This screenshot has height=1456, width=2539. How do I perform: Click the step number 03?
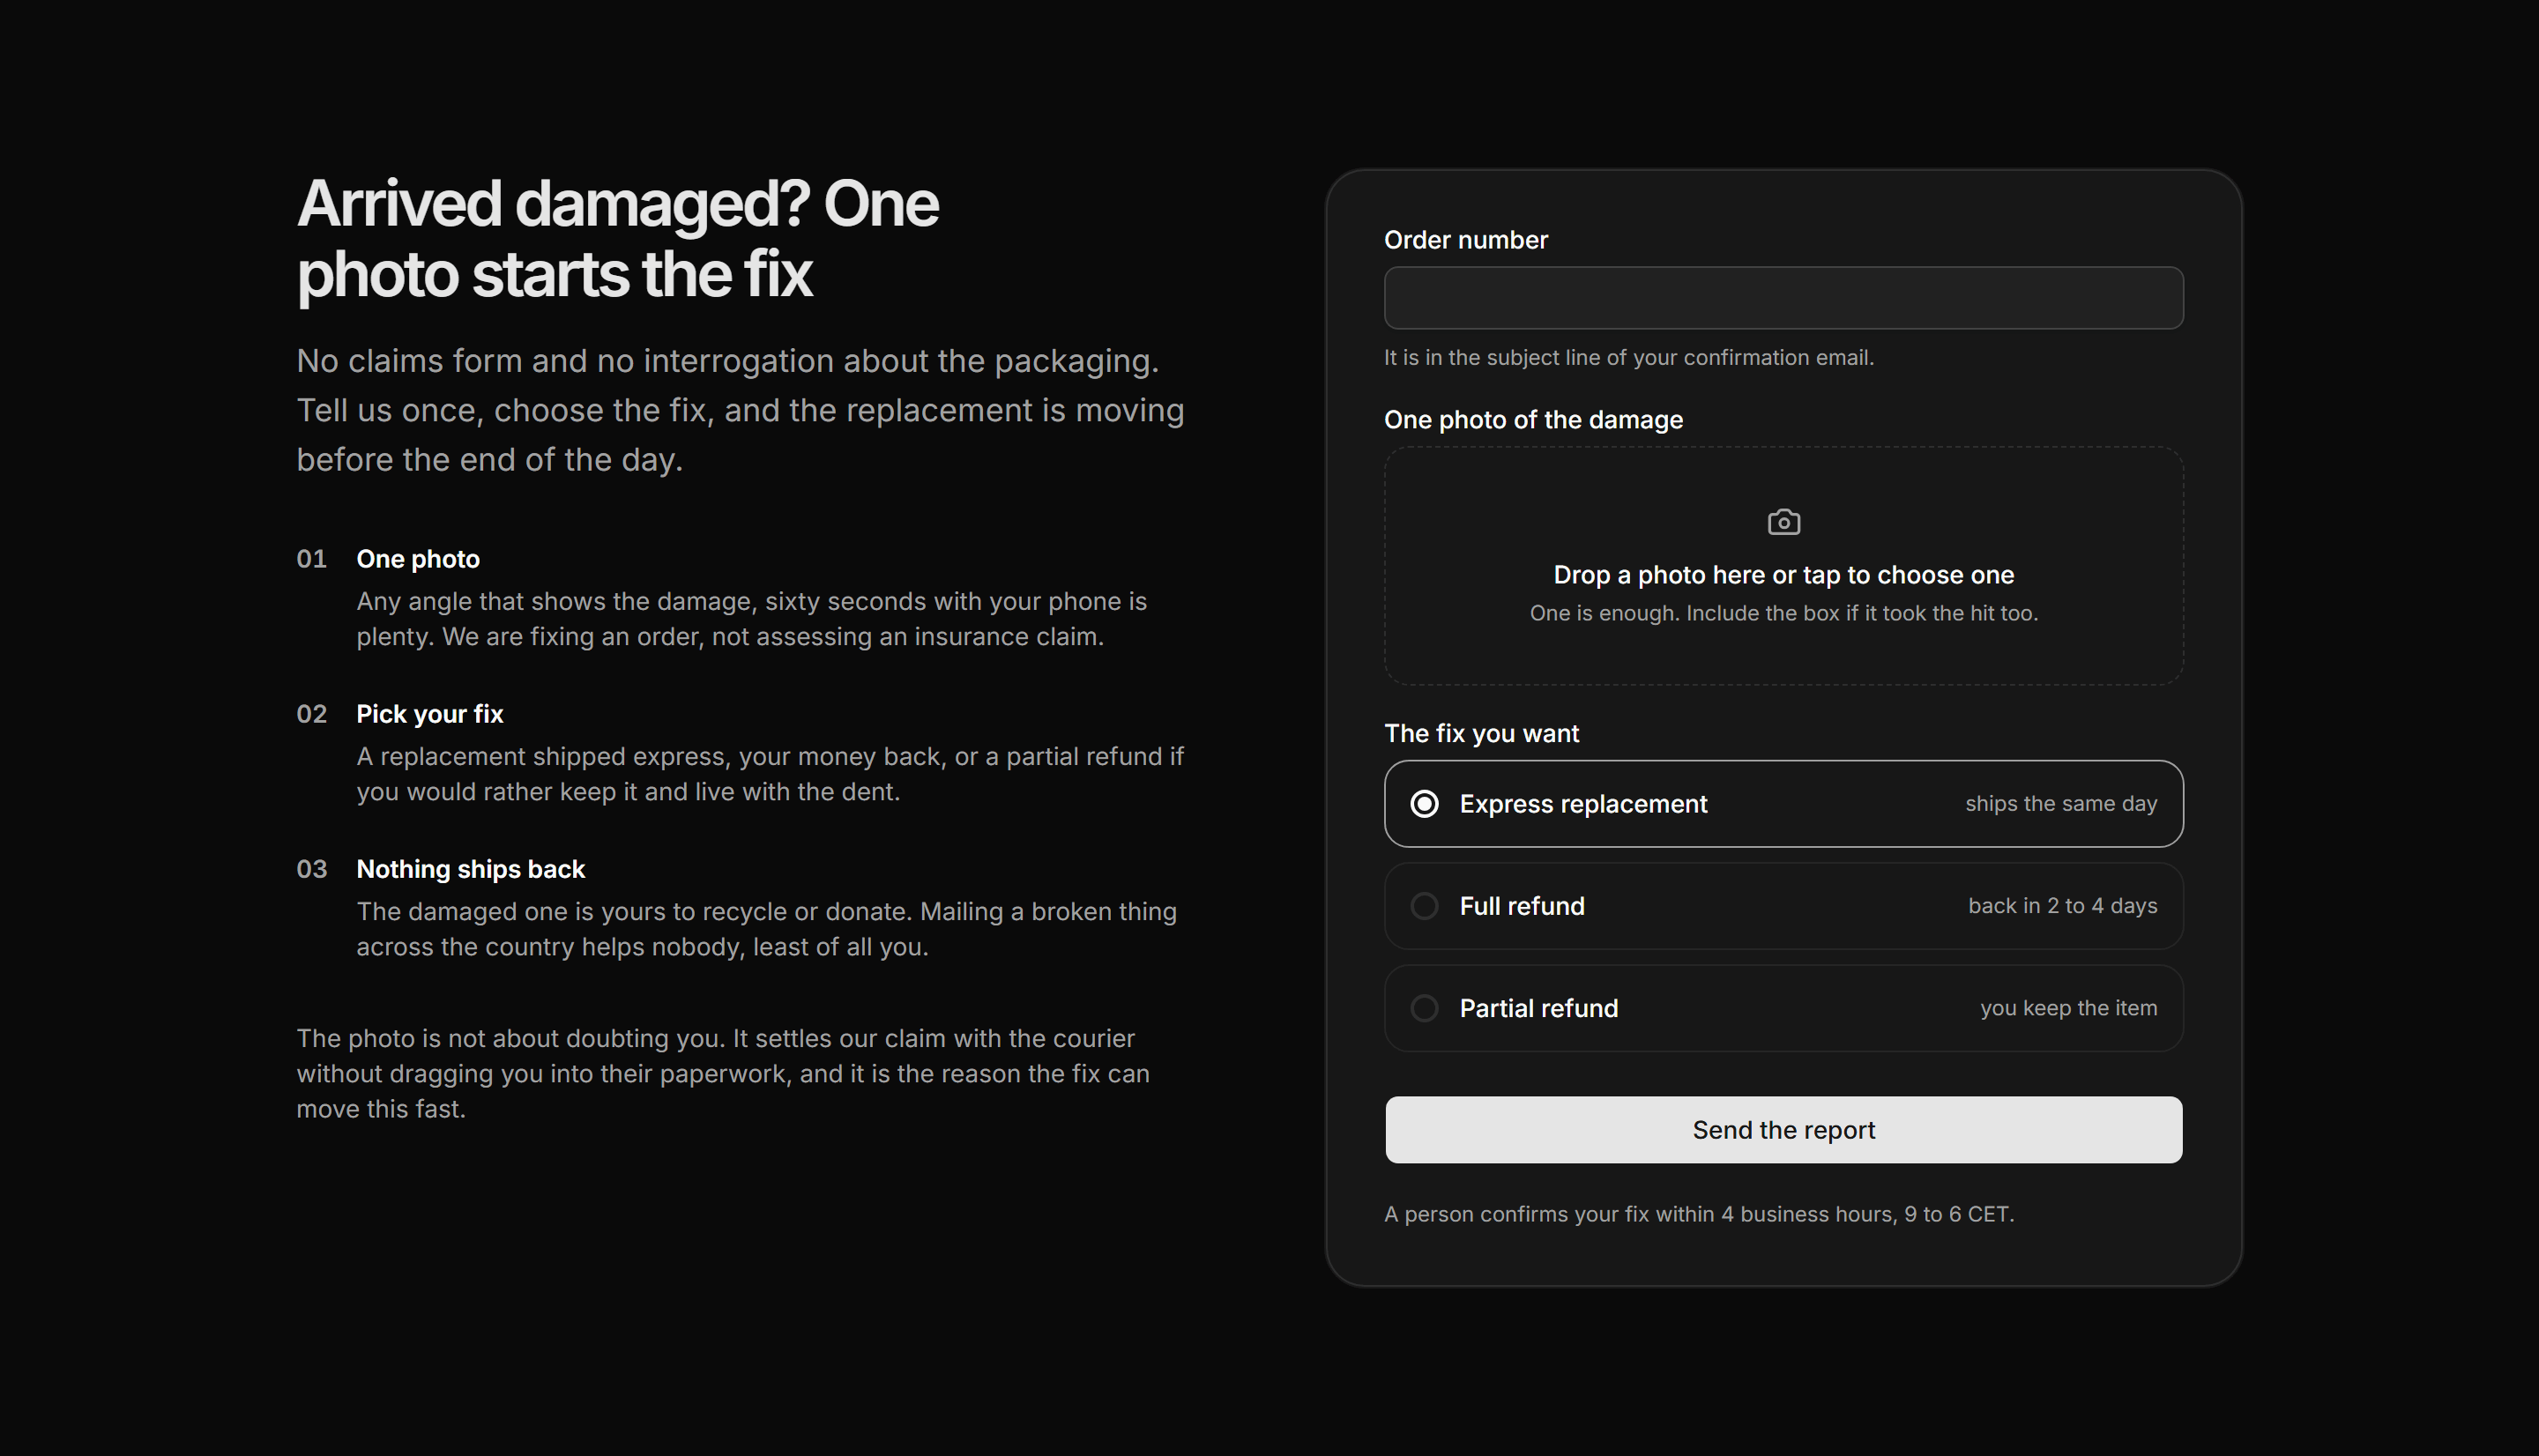click(x=311, y=869)
